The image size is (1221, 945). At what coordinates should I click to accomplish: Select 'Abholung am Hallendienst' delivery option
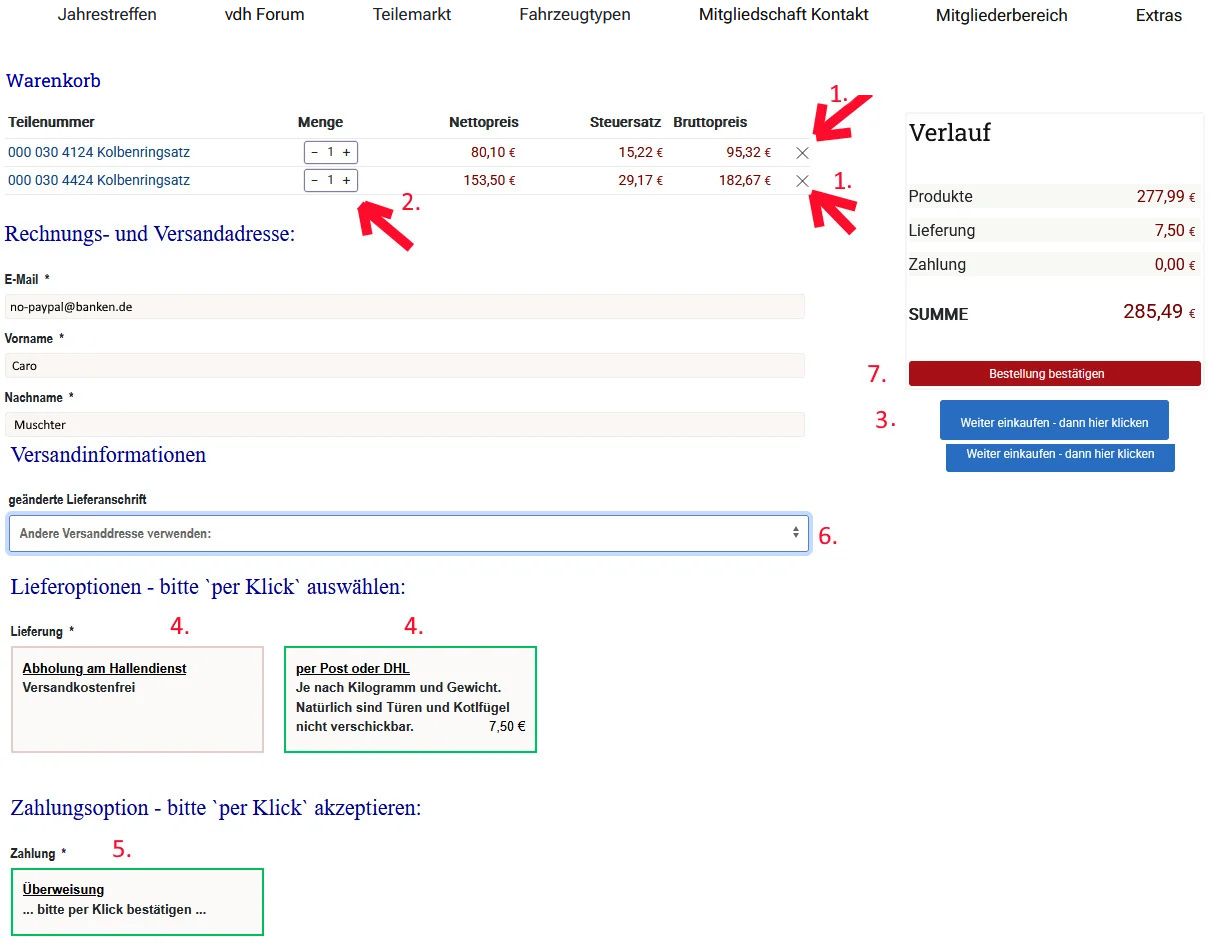(x=137, y=699)
